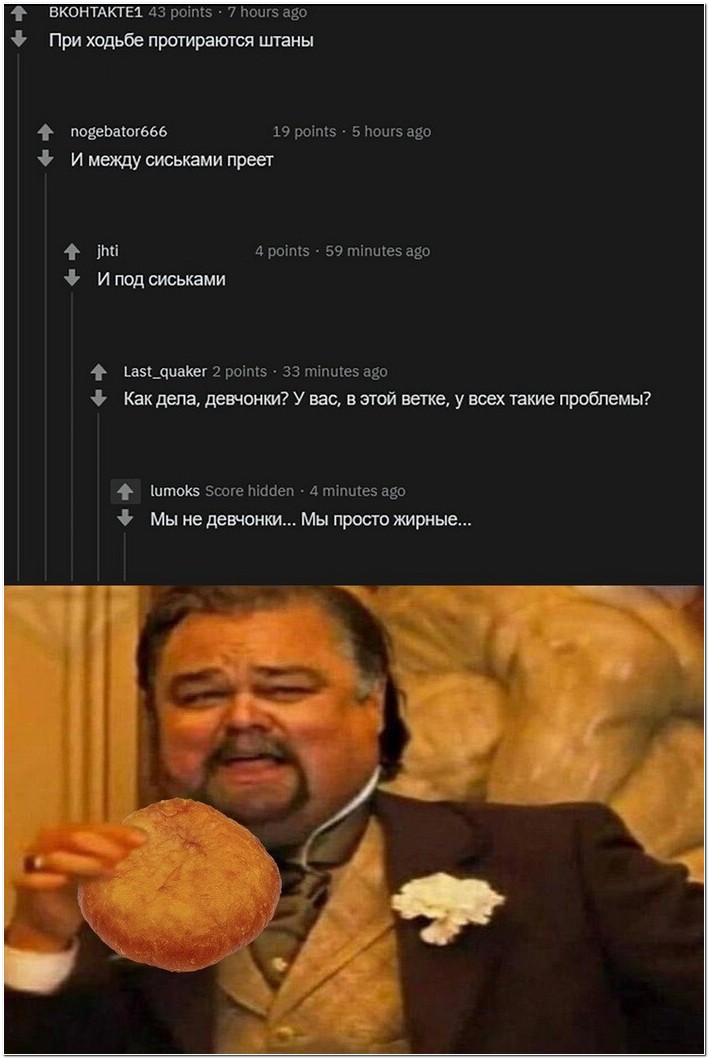Screen dimensions: 709x1059
Task: Upvote Last_quaker's comment
Action: click(x=99, y=371)
